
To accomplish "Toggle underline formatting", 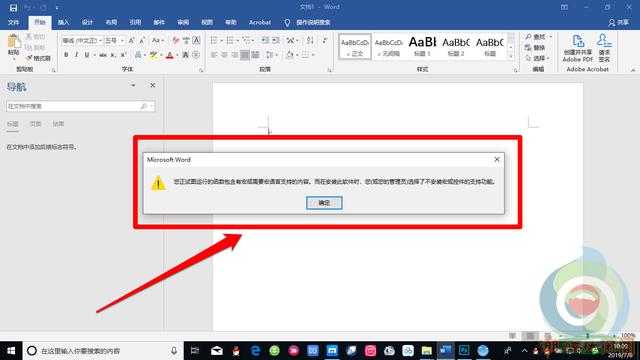I will click(x=87, y=55).
